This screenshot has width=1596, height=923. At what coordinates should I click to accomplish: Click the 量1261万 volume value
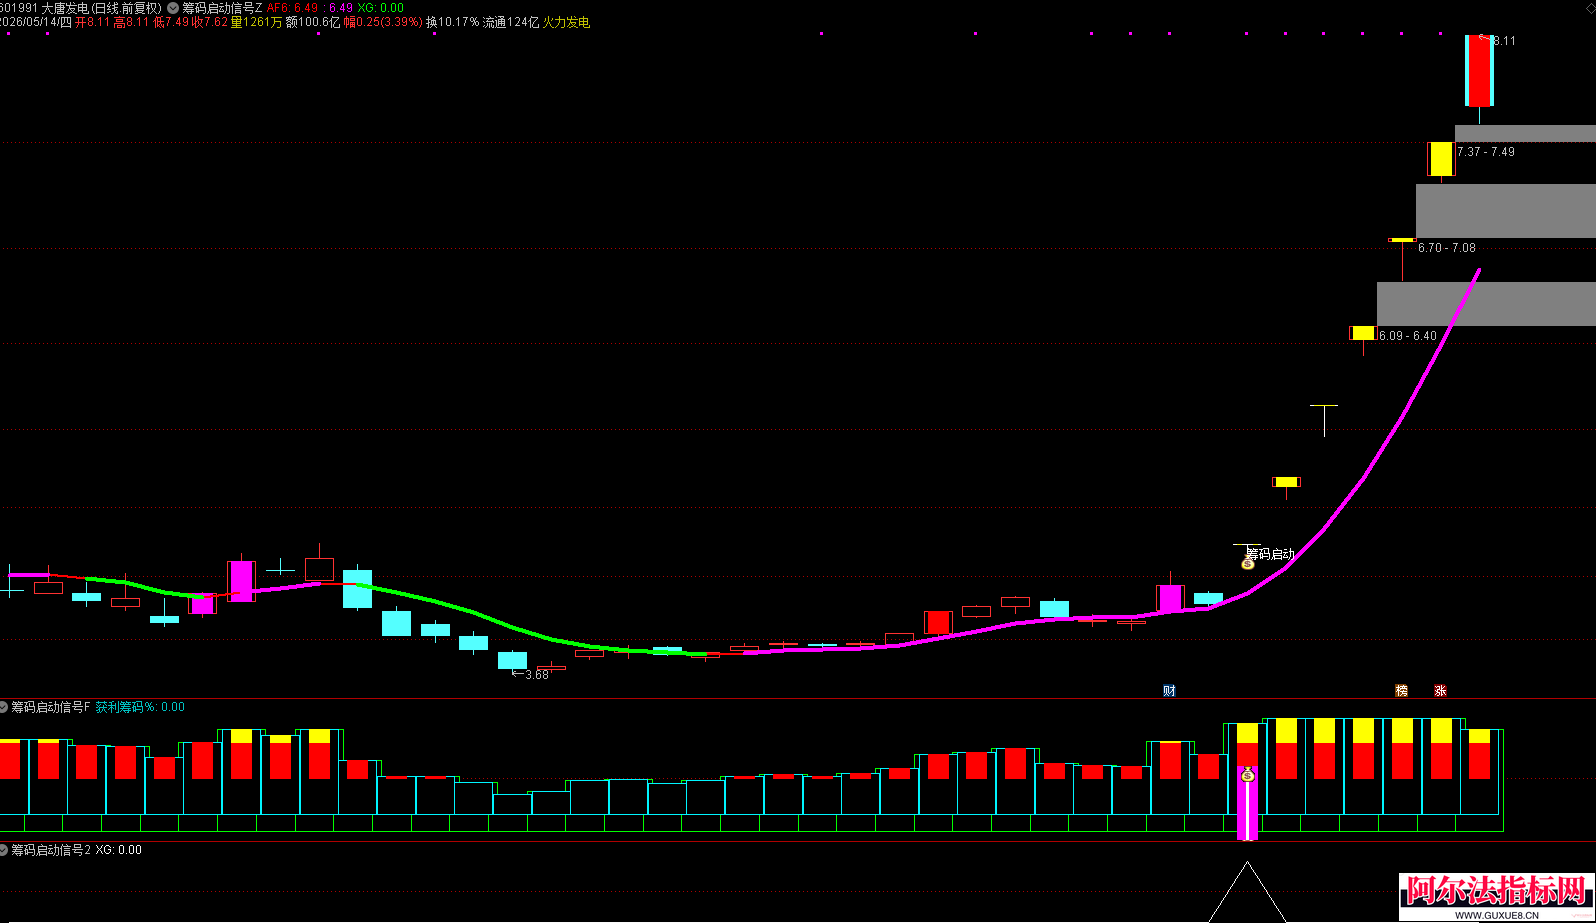coord(257,22)
